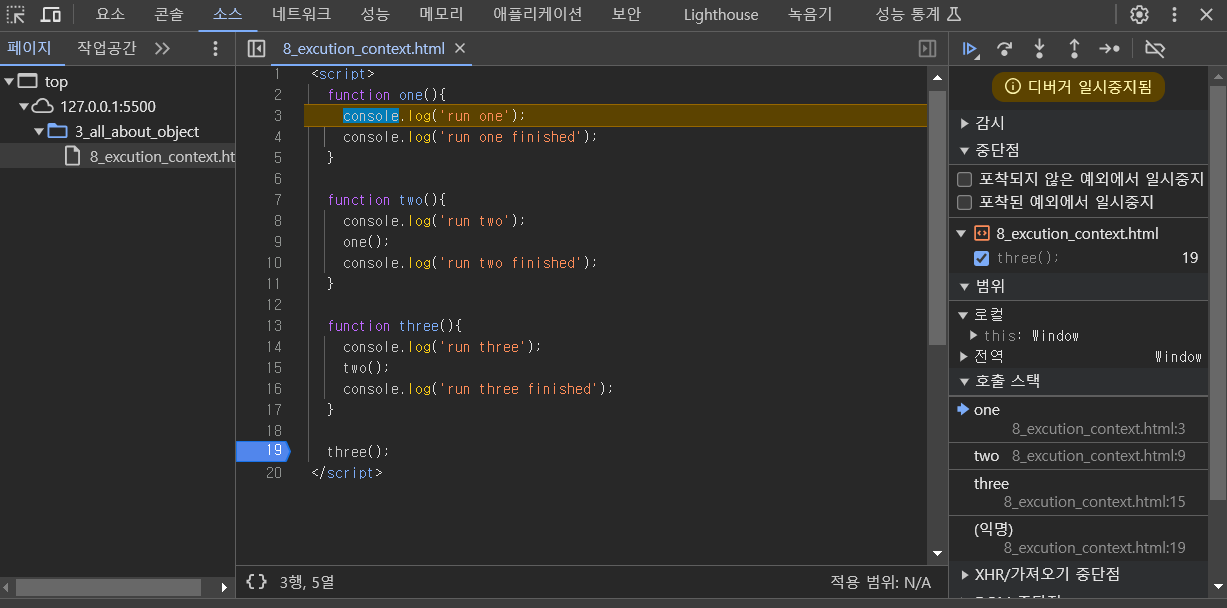Click line number 9 in gutter
1227x608 pixels.
pos(277,241)
